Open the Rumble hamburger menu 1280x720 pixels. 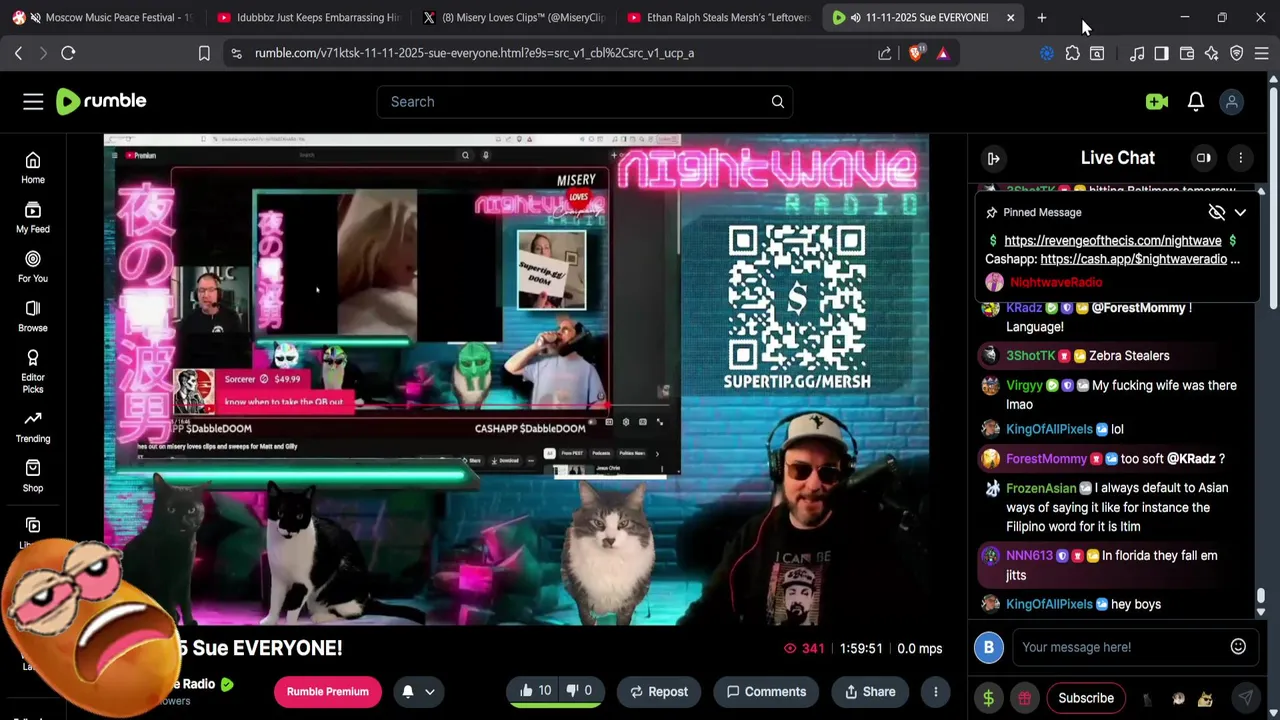point(33,101)
